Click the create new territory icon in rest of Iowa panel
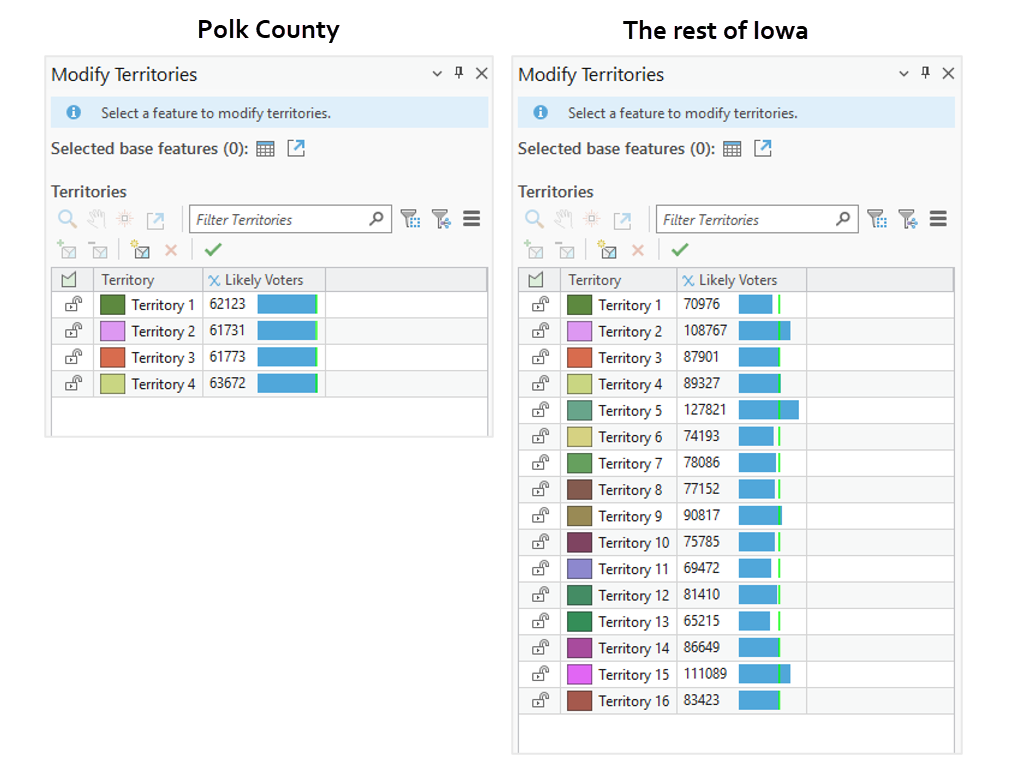1024x772 pixels. click(x=607, y=249)
